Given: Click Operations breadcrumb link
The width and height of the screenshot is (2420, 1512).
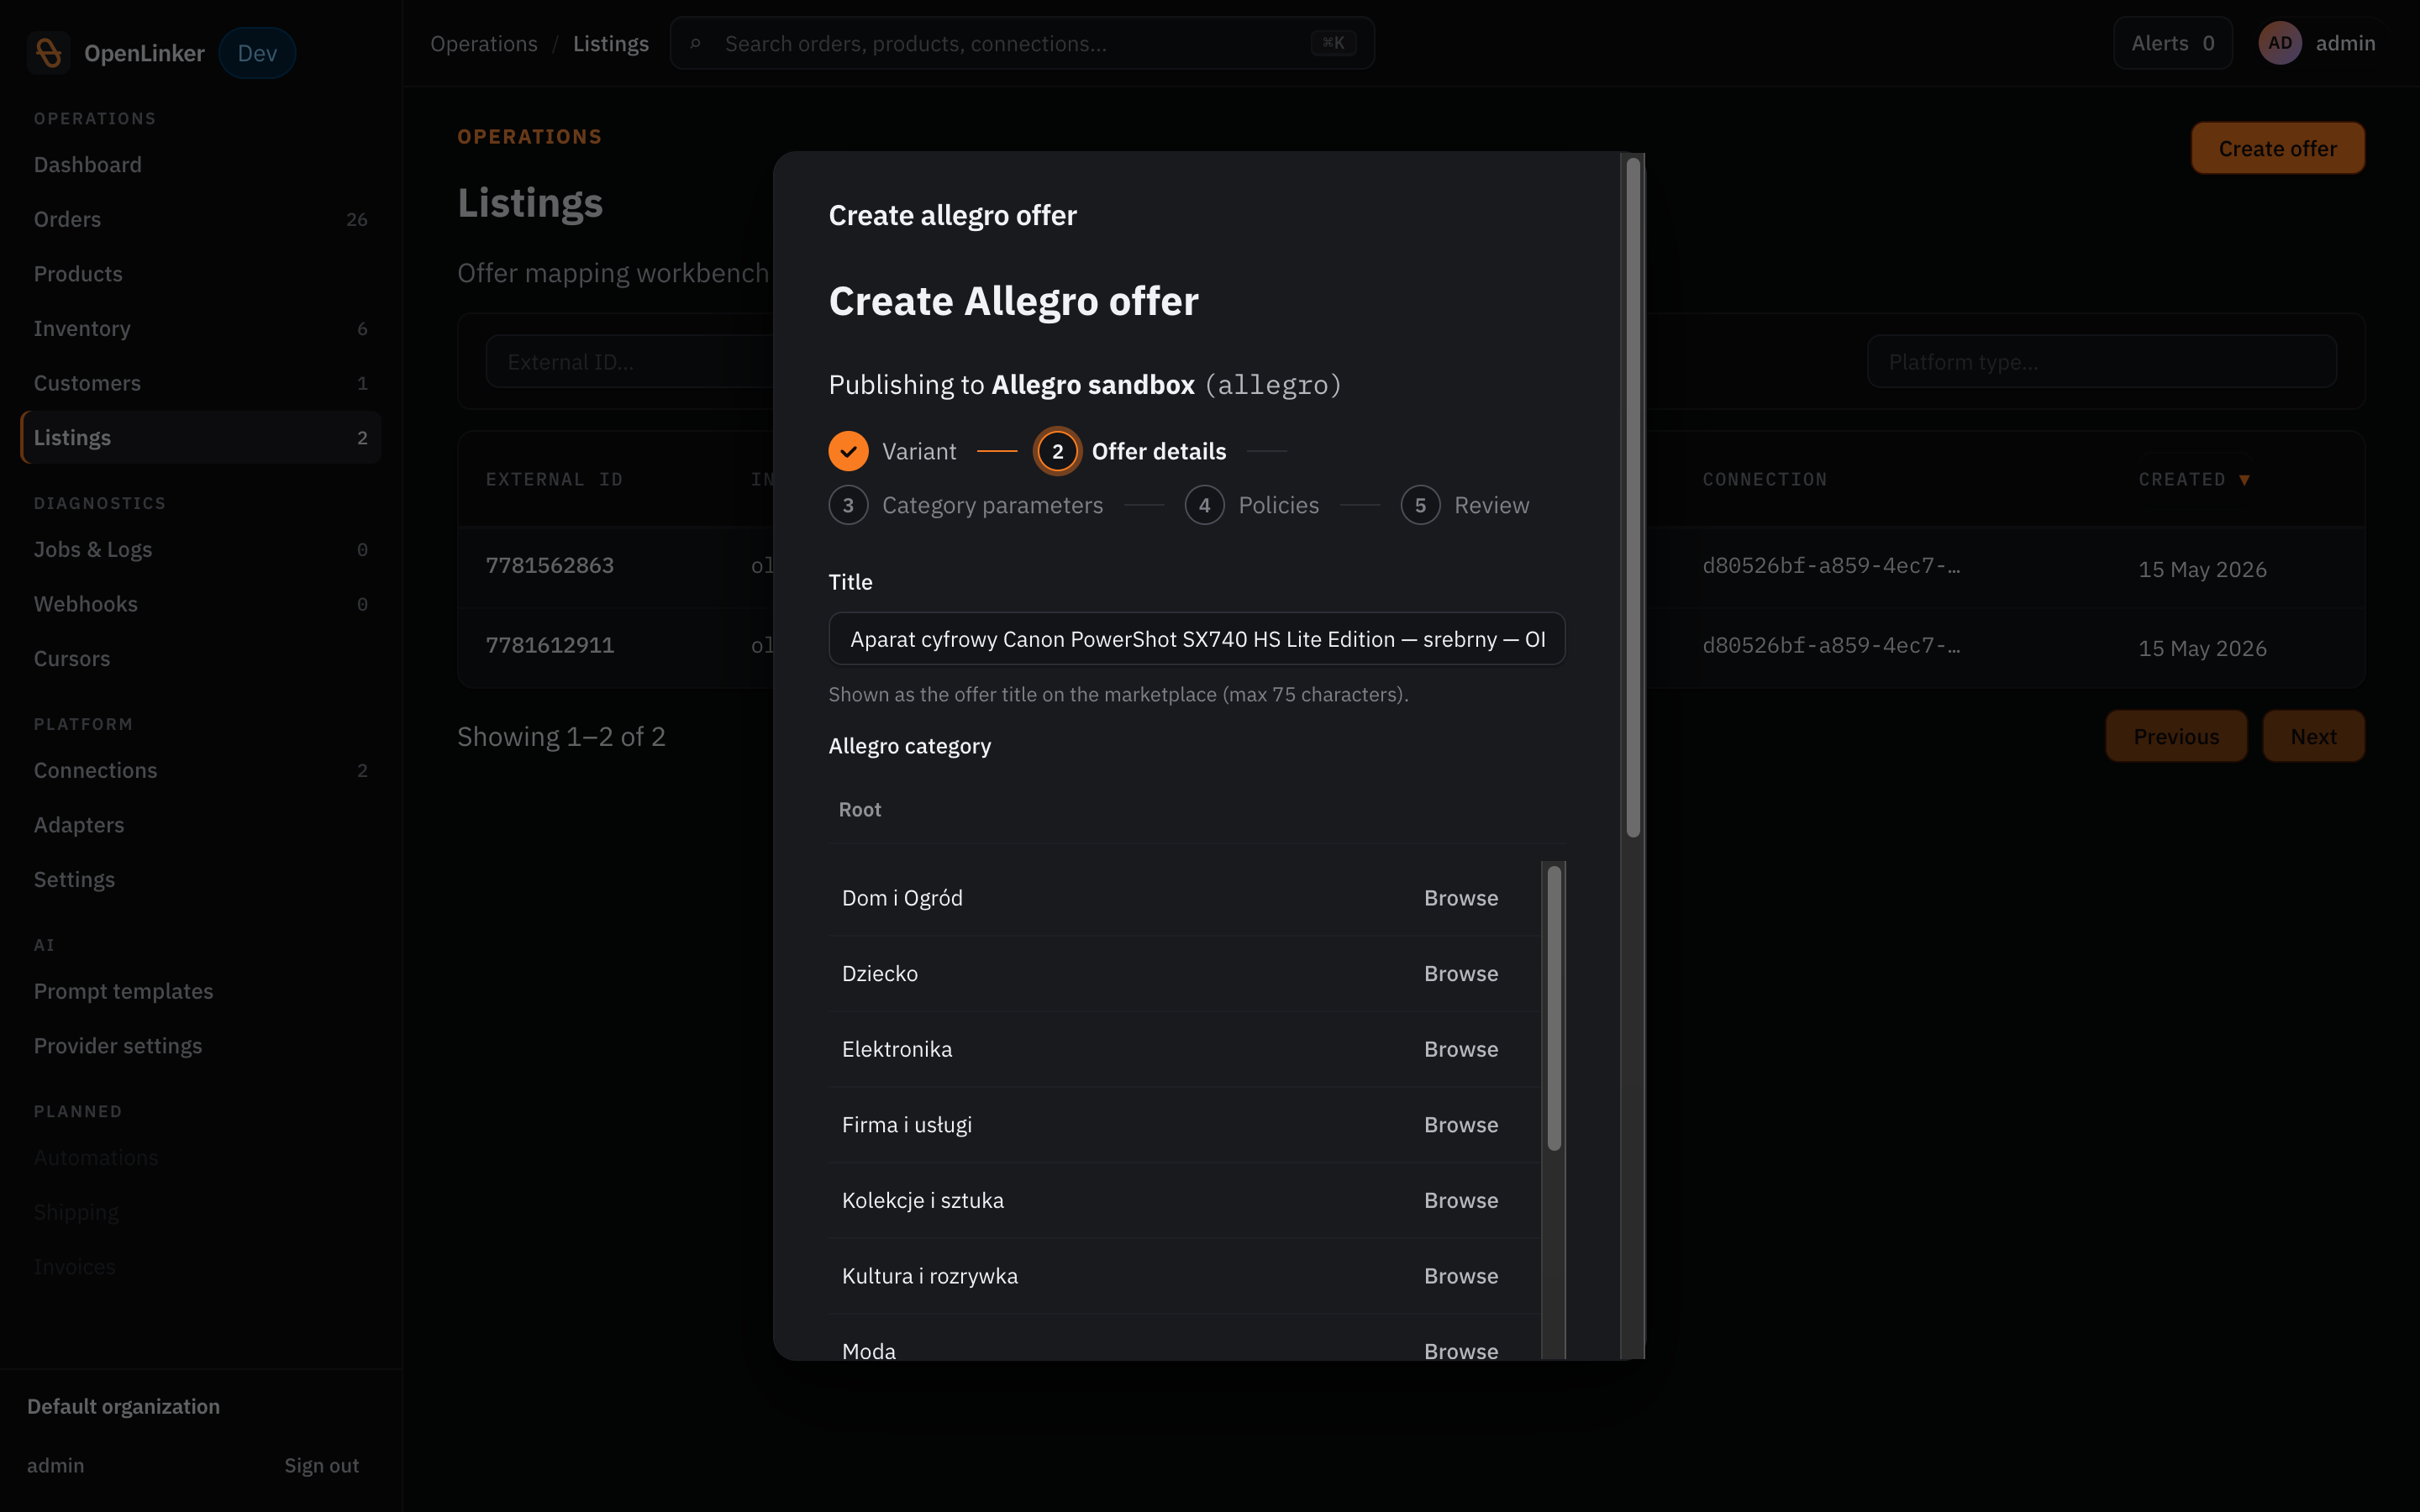Looking at the screenshot, I should [x=484, y=44].
